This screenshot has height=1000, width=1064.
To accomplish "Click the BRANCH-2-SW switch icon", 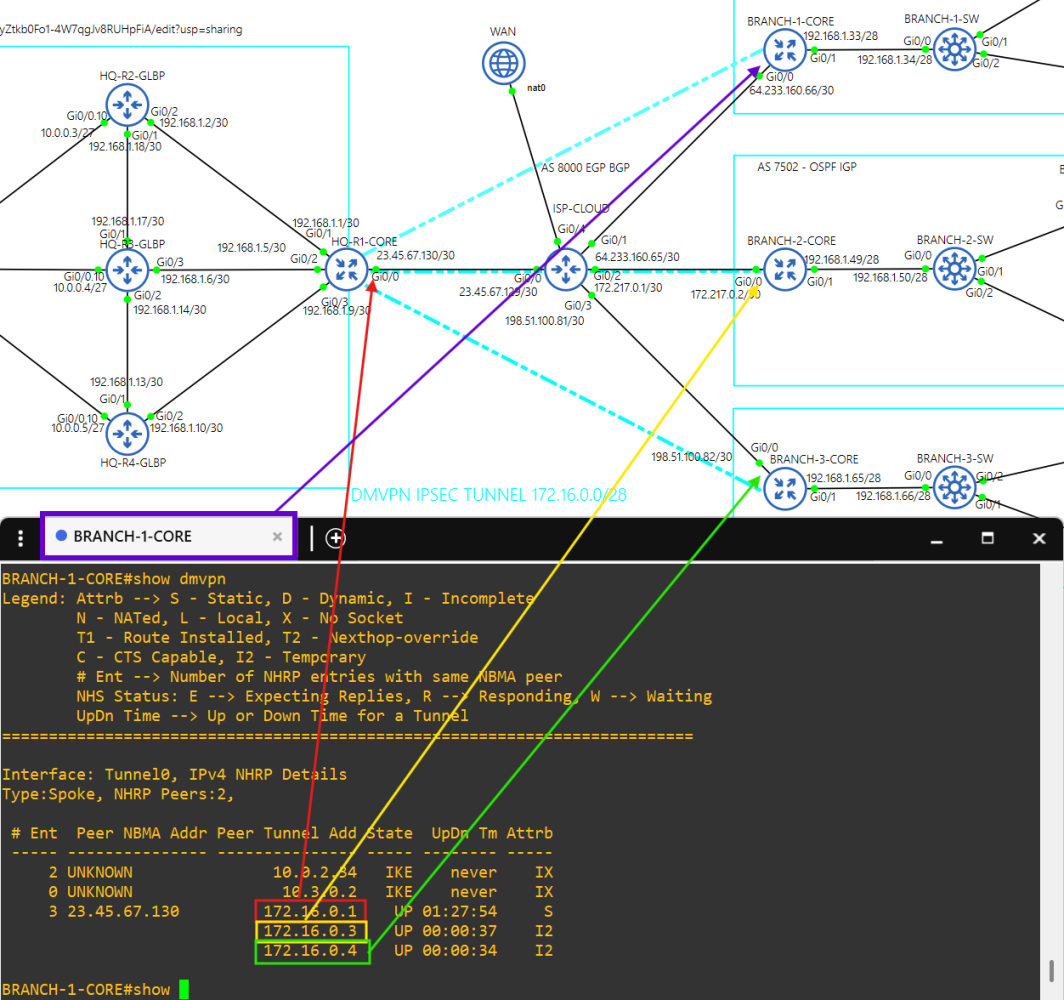I will click(x=957, y=268).
